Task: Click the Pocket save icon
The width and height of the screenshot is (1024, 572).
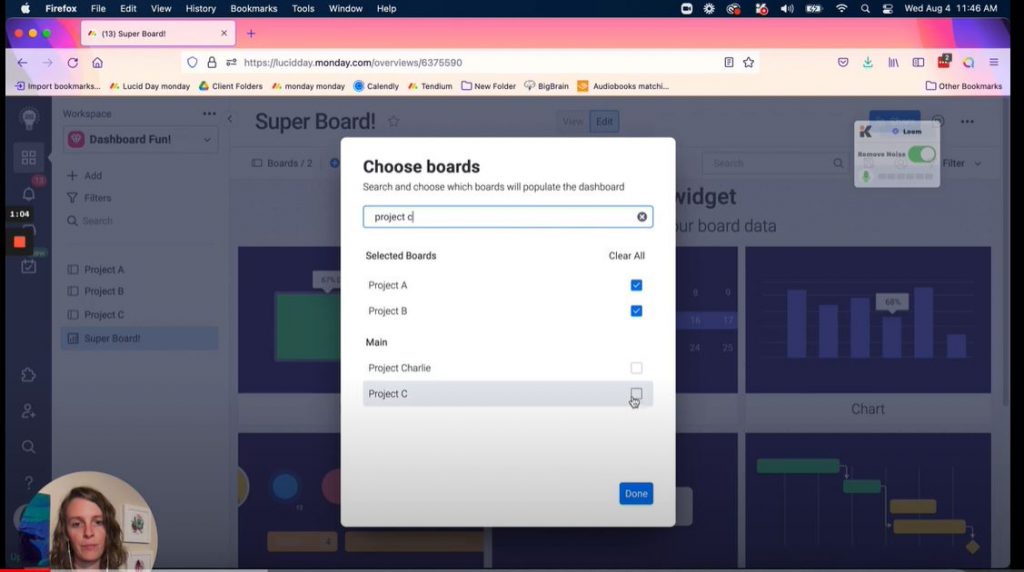Action: pos(843,63)
